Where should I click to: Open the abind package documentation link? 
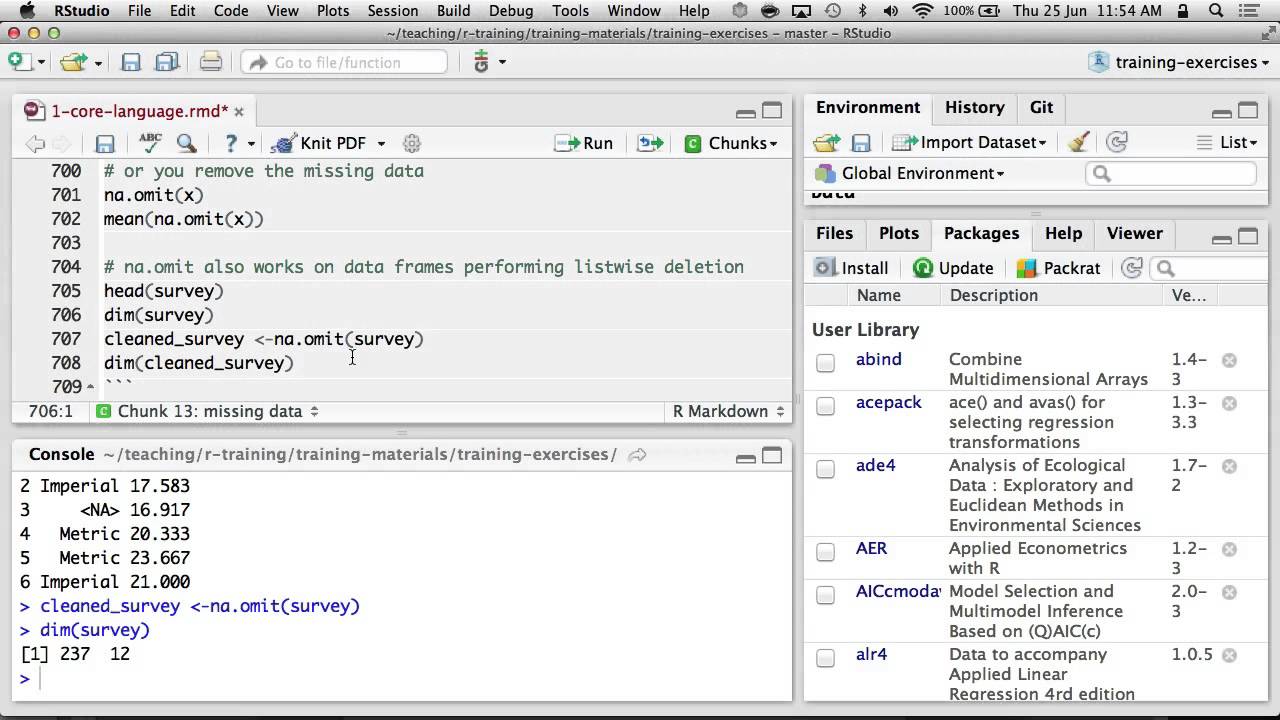(x=878, y=359)
